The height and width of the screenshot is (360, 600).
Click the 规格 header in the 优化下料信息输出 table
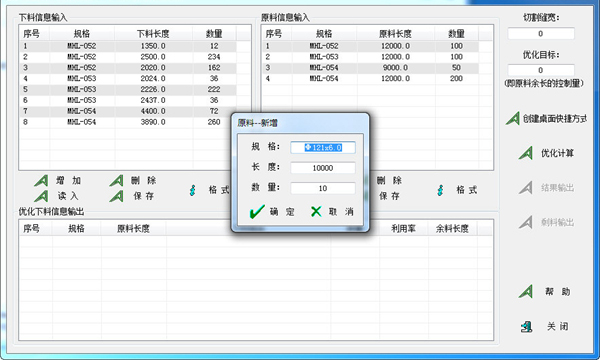[76, 229]
